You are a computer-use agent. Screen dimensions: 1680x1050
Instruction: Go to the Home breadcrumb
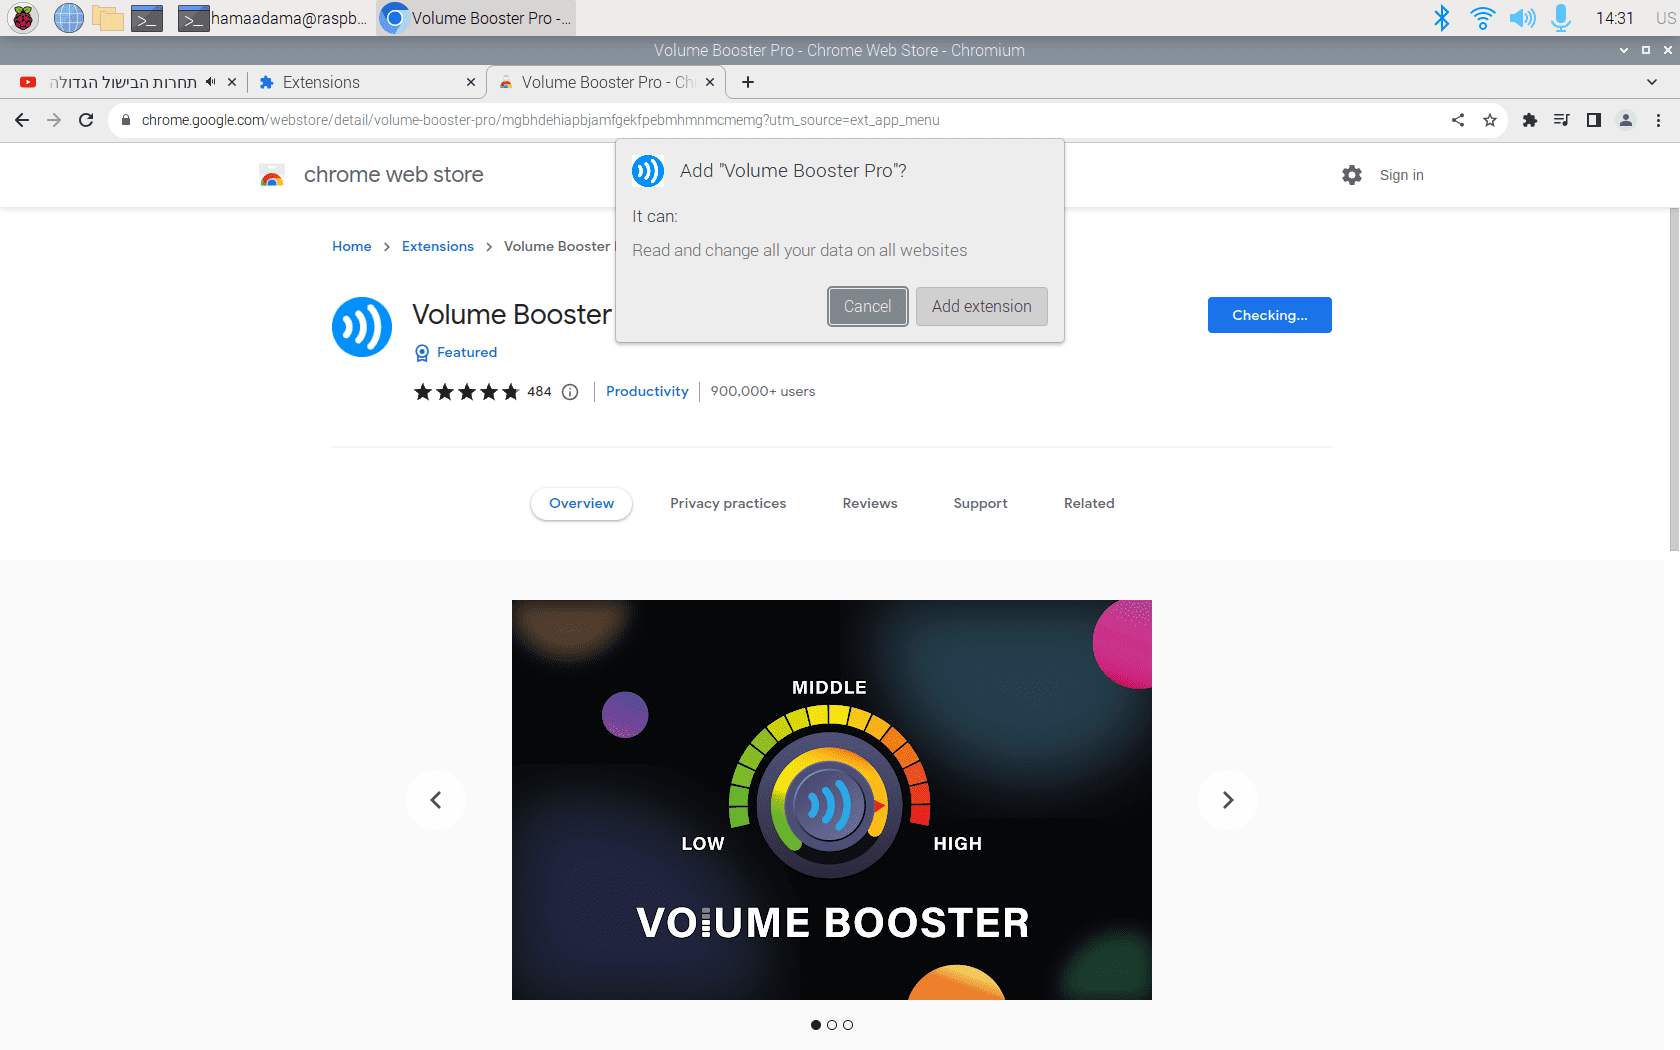tap(352, 246)
